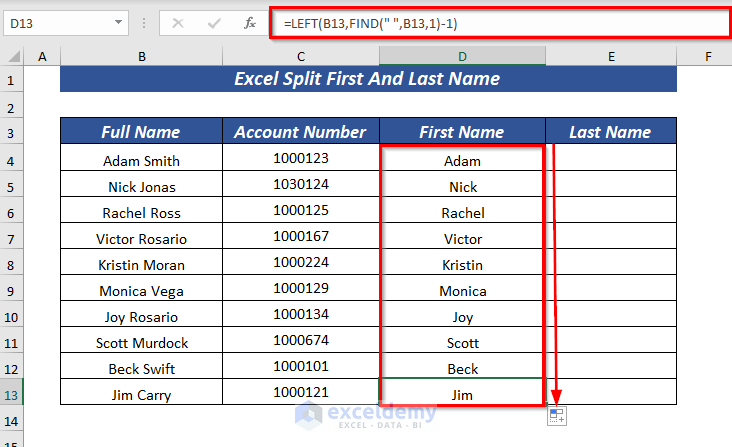732x447 pixels.
Task: Click the Last Name header cell
Action: (x=610, y=132)
